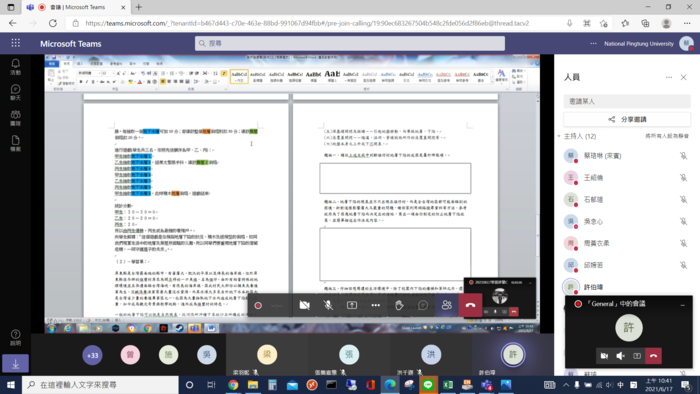Click the Share invite (分享邀請) button
700x394 pixels.
pyautogui.click(x=627, y=119)
